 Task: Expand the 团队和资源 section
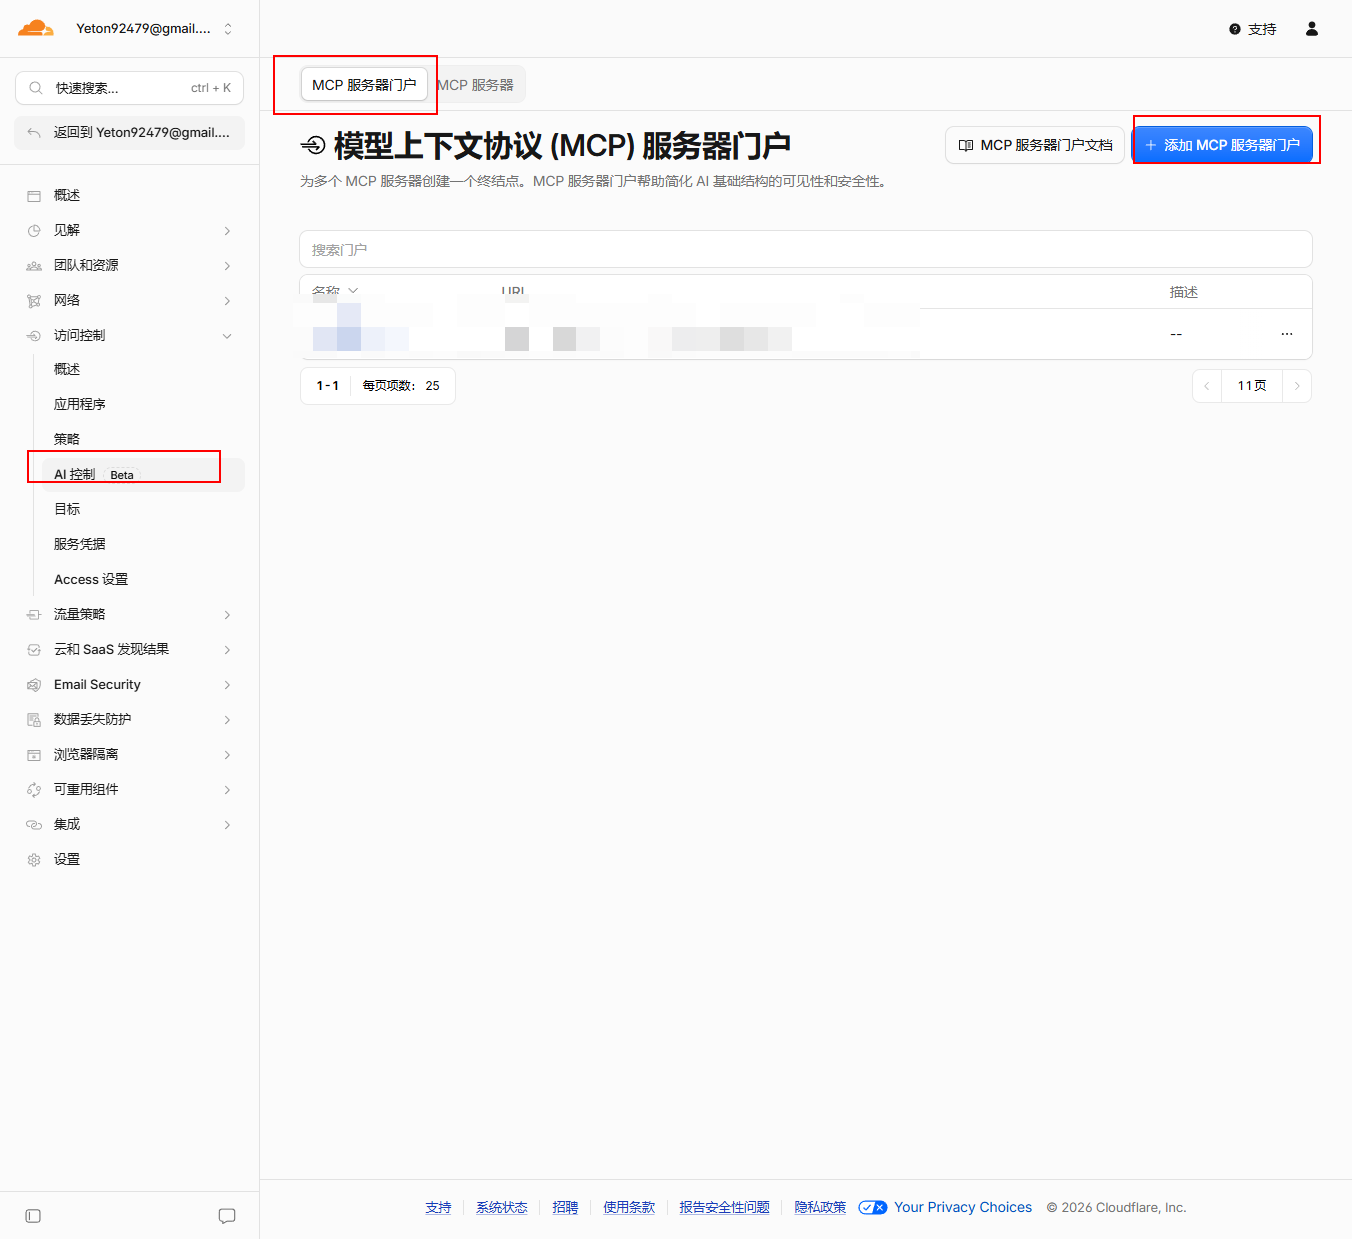(x=130, y=265)
